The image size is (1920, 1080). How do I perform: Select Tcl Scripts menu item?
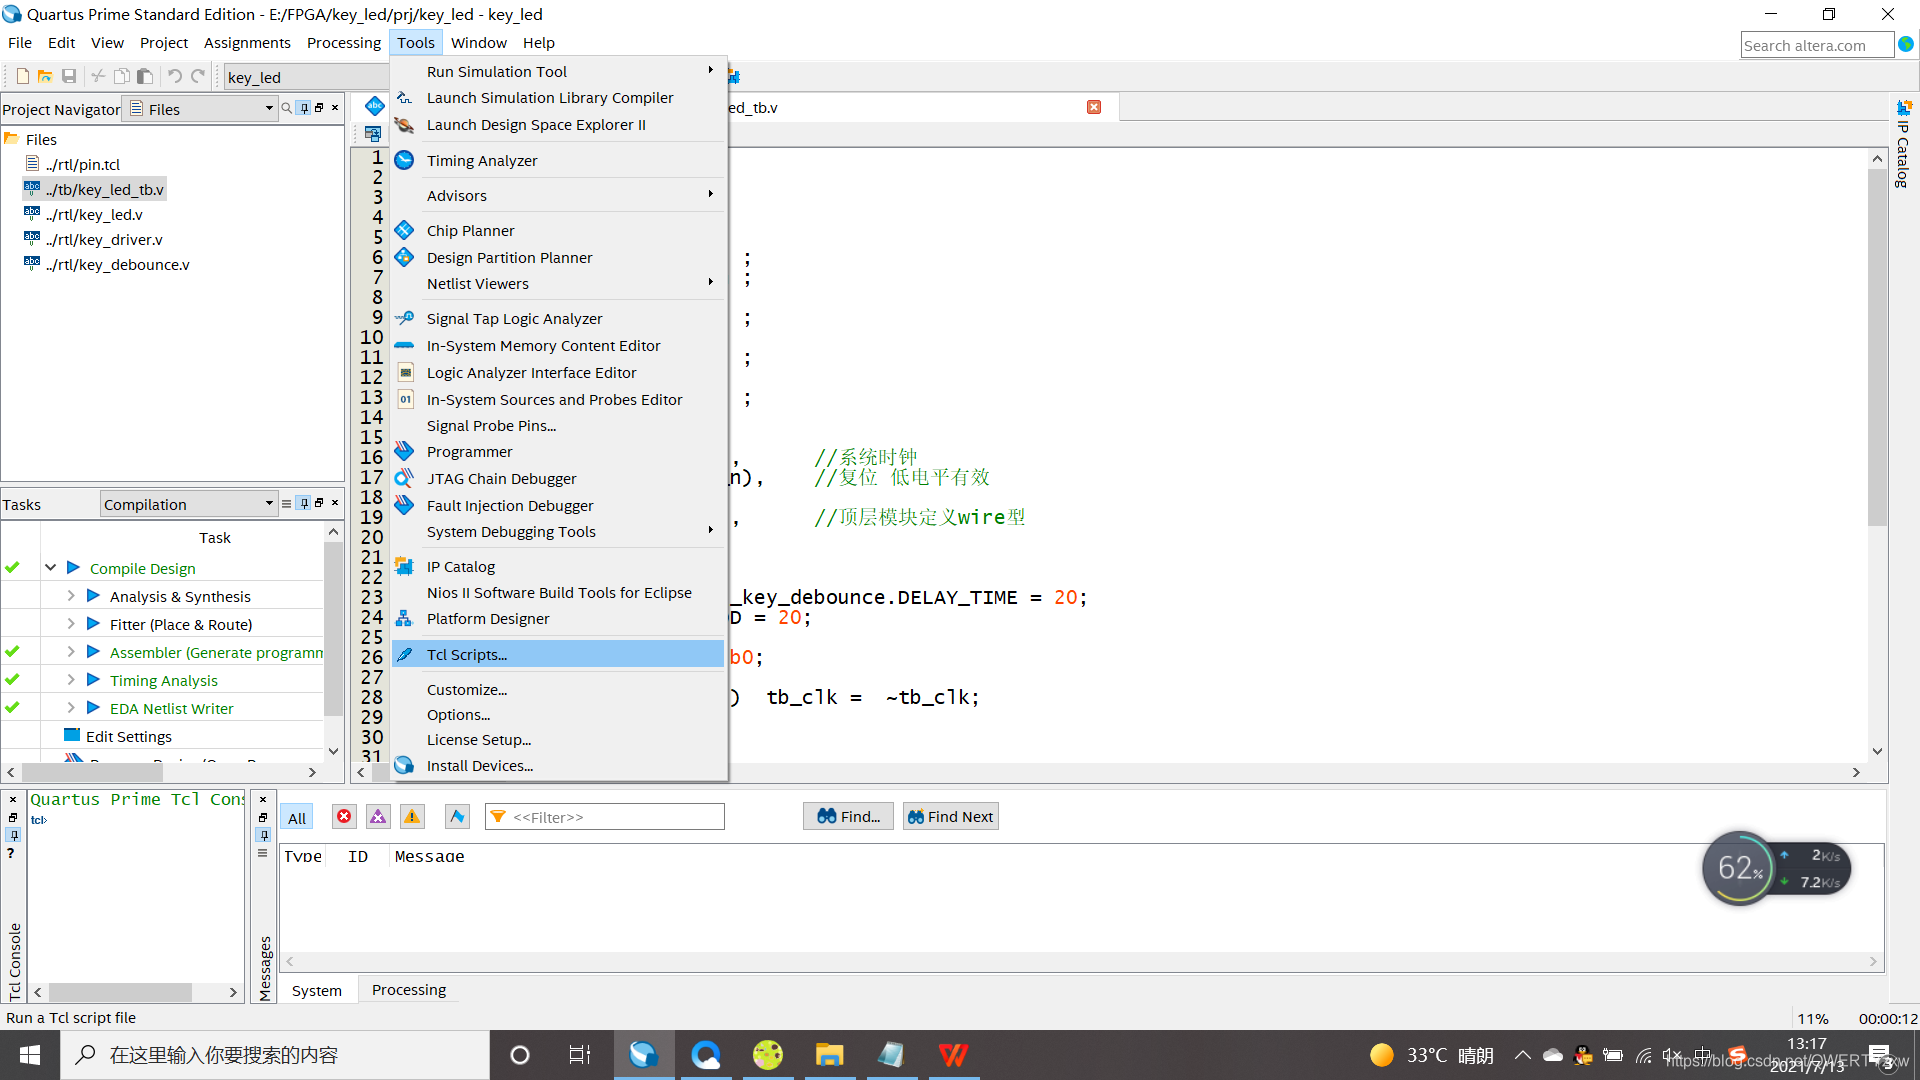pyautogui.click(x=465, y=654)
